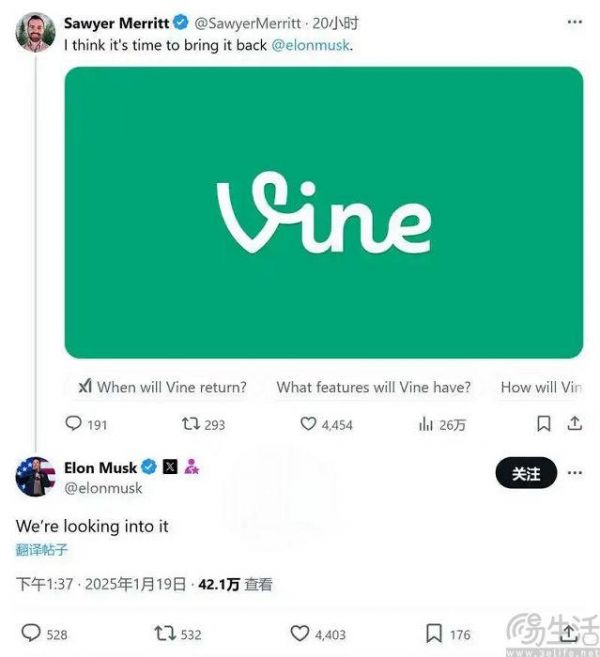Repost Sawyer Merritt's Vine tweet
600x657 pixels.
pyautogui.click(x=188, y=424)
